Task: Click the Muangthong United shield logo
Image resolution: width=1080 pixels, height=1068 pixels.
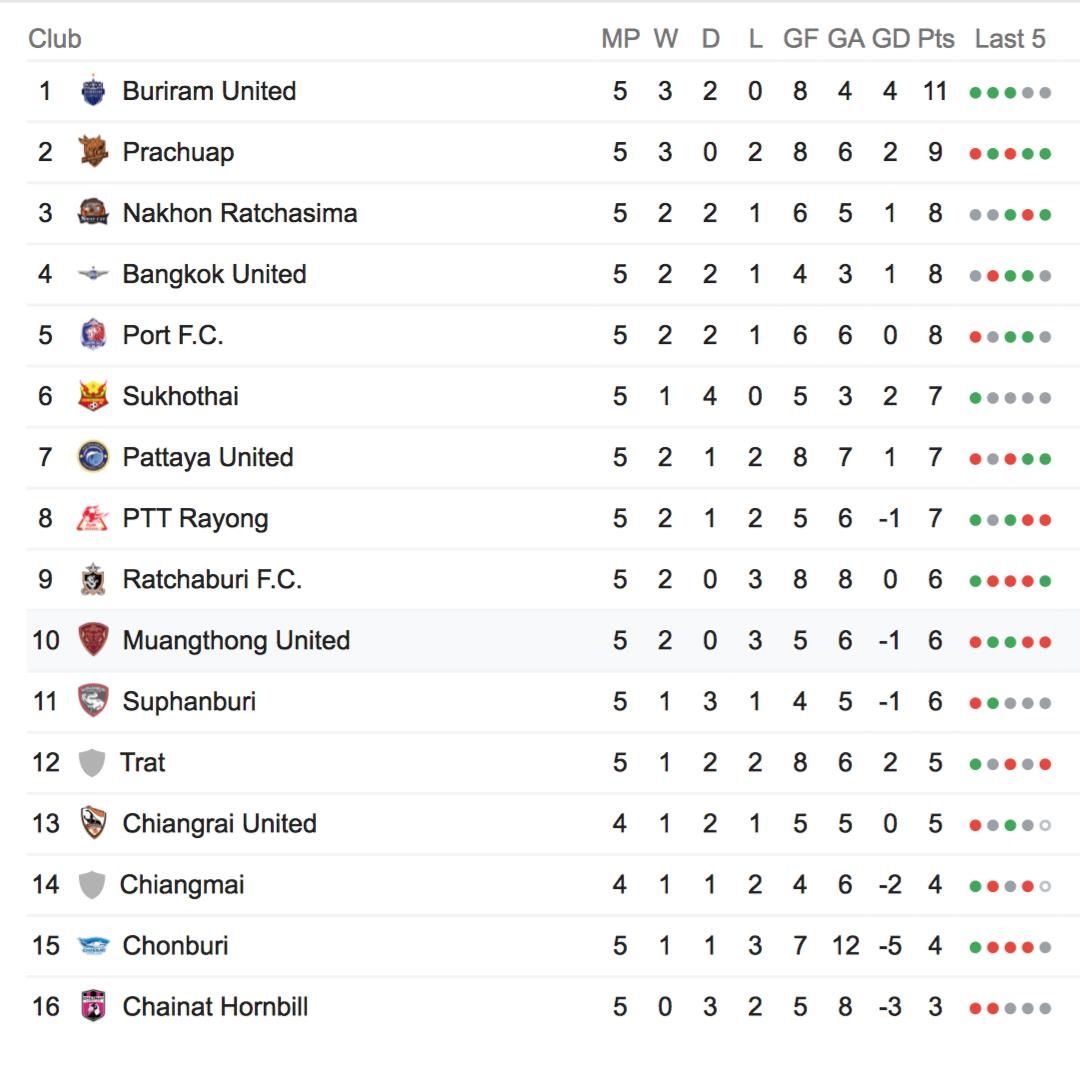Action: [93, 640]
